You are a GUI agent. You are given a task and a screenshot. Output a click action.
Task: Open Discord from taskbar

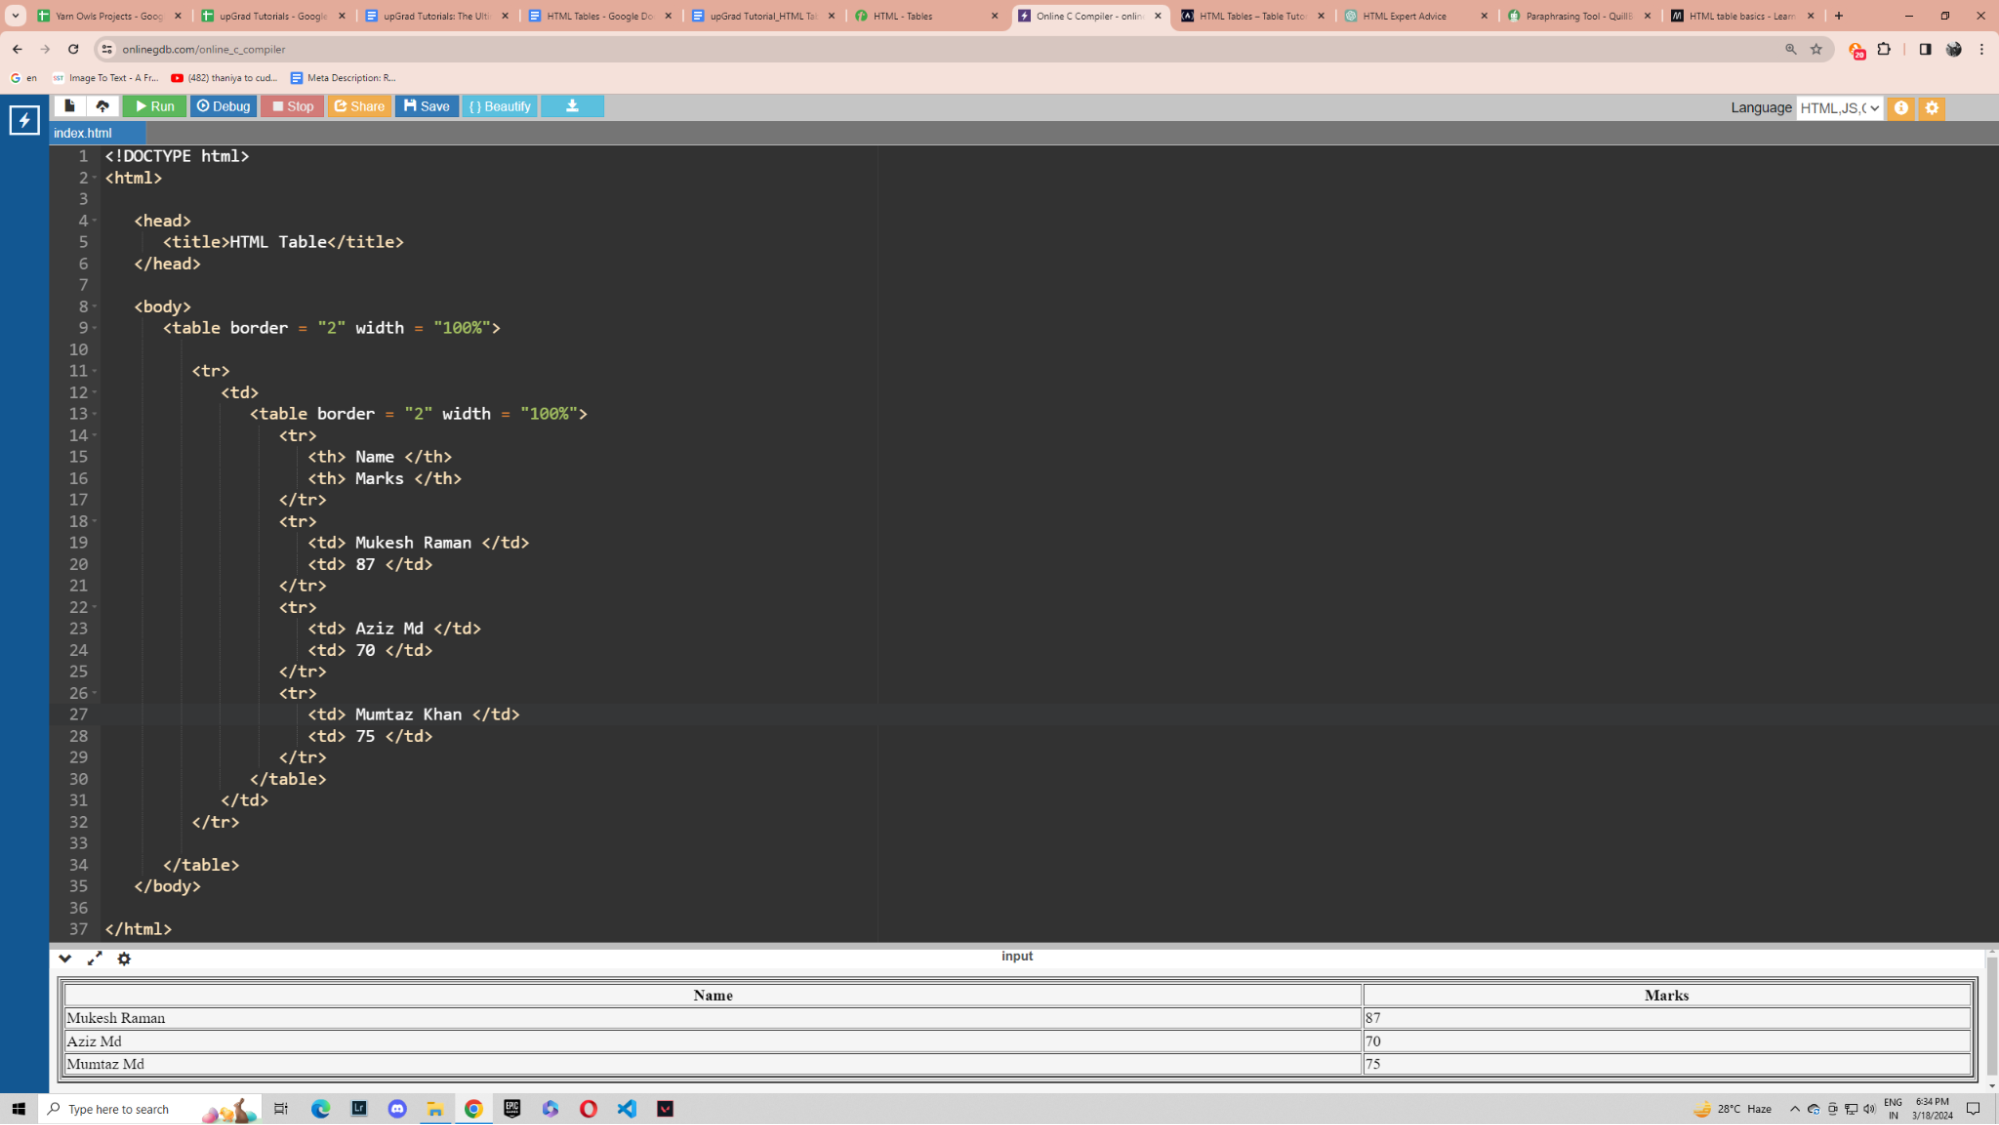[x=397, y=1109]
